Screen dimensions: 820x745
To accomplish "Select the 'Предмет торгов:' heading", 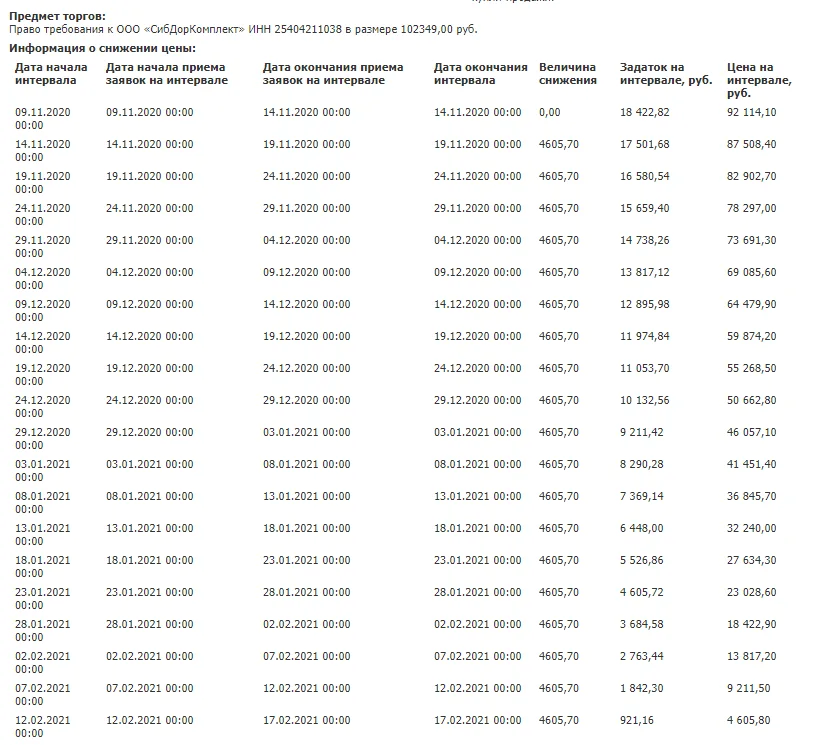I will click(x=57, y=16).
